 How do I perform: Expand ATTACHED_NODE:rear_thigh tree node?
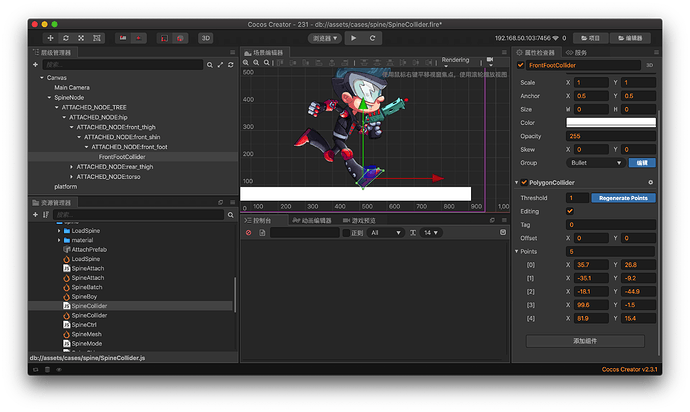pyautogui.click(x=71, y=167)
